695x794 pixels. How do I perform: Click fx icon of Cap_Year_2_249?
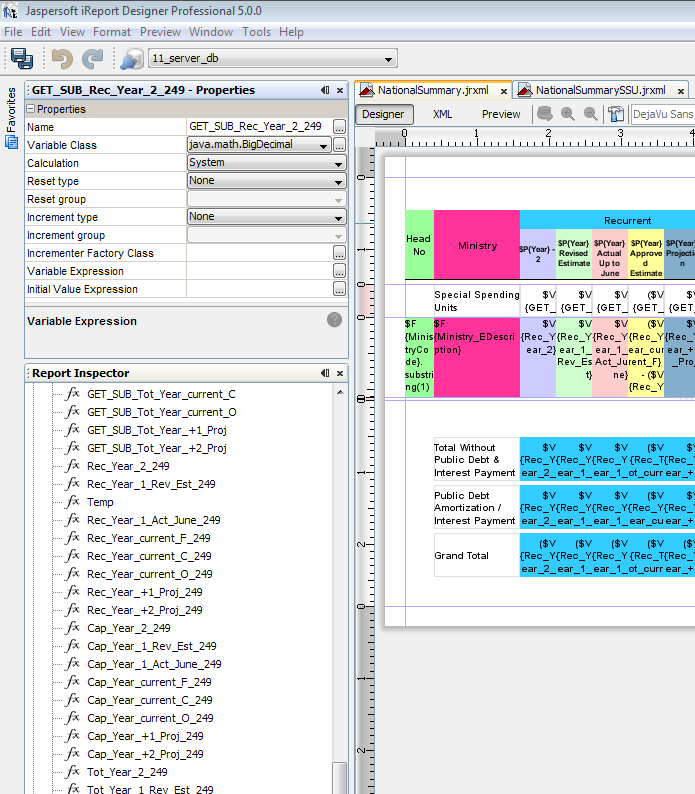click(x=73, y=627)
